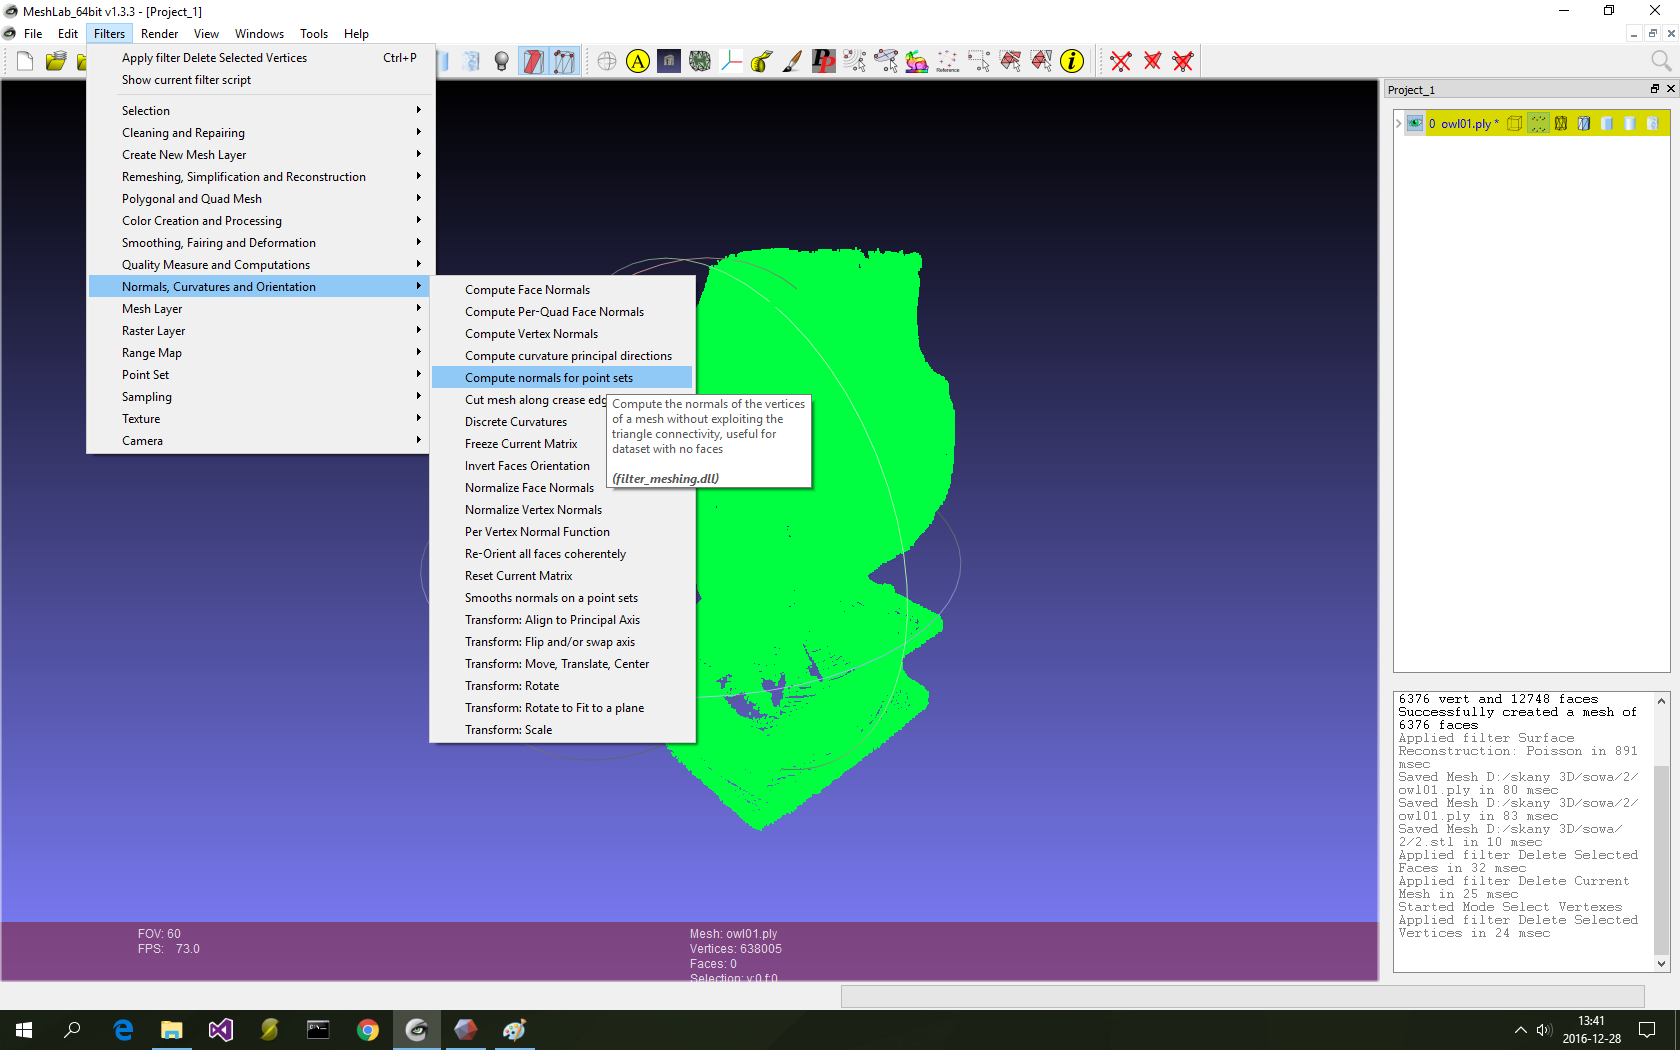Viewport: 1680px width, 1050px height.
Task: Apply filter Delete Selected Vertices
Action: [260, 58]
